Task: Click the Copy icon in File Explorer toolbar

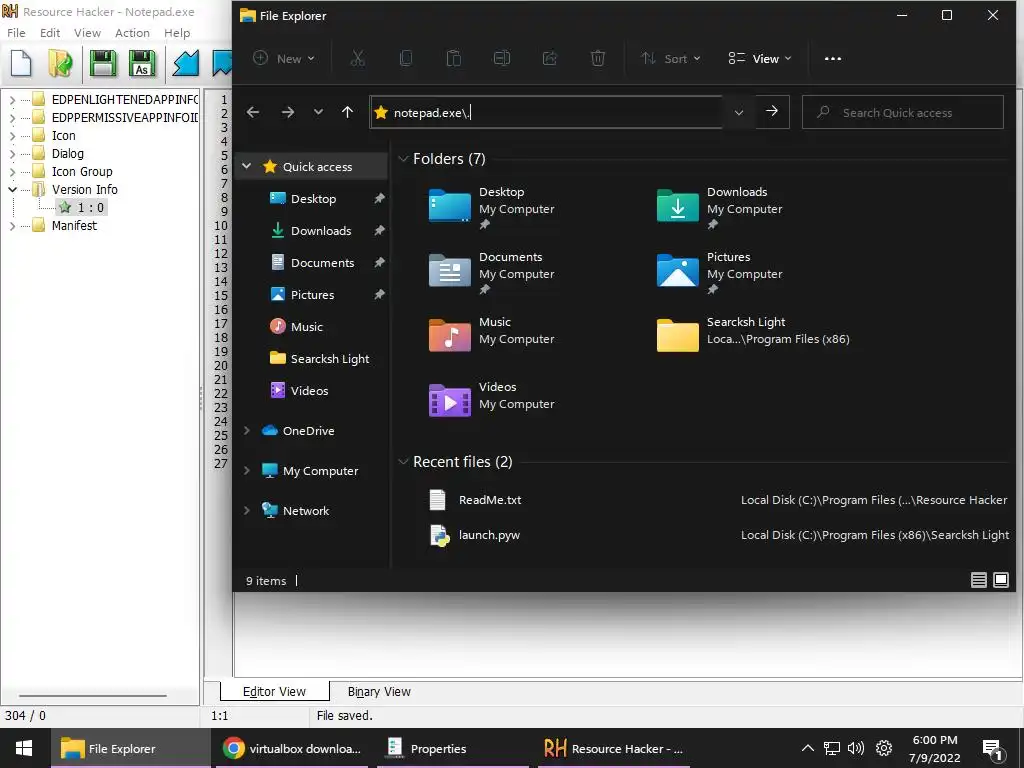Action: 406,58
